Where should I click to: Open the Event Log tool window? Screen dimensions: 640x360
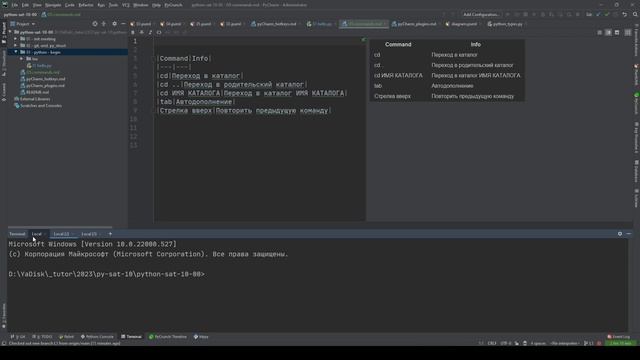tap(619, 337)
